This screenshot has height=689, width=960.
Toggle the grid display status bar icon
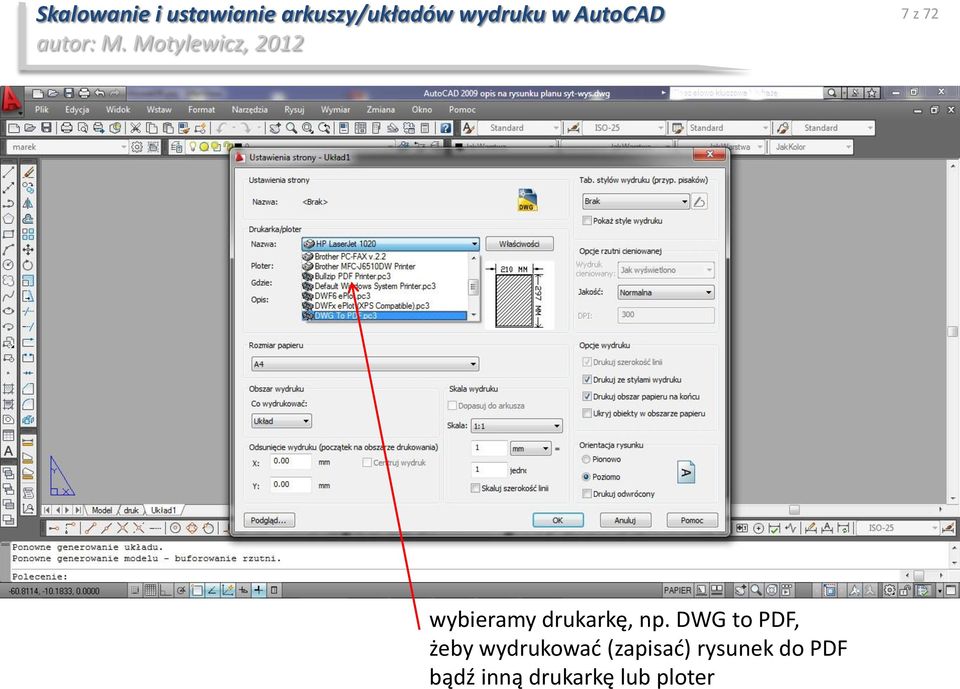150,590
